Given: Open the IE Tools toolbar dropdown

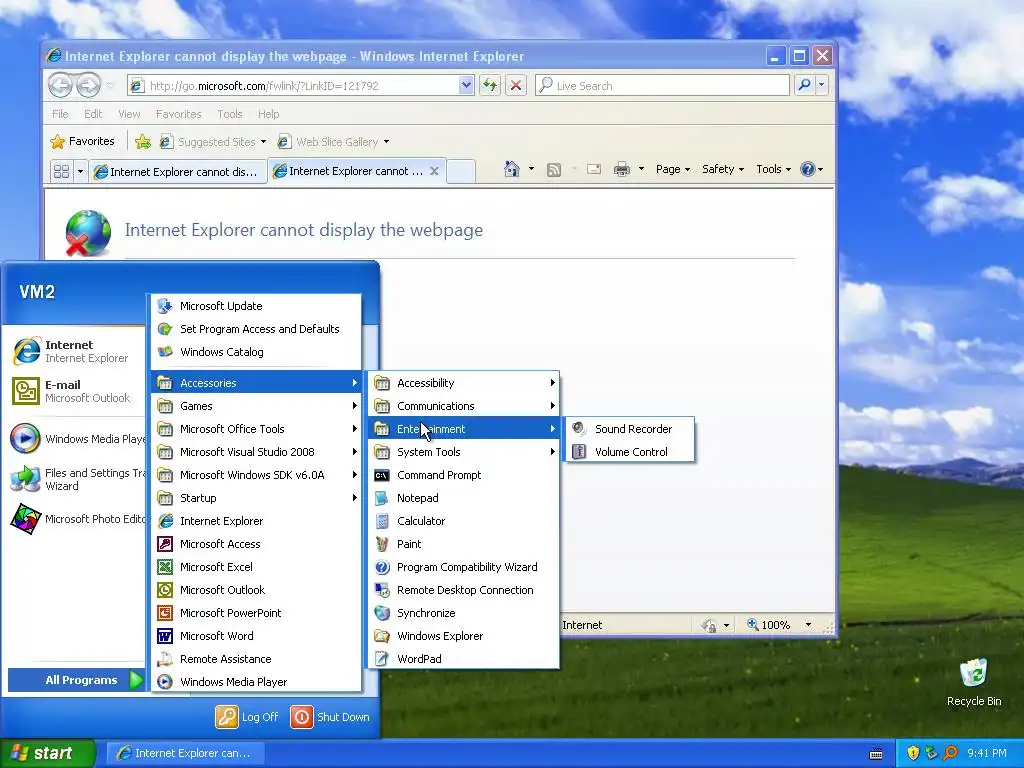Looking at the screenshot, I should (773, 169).
